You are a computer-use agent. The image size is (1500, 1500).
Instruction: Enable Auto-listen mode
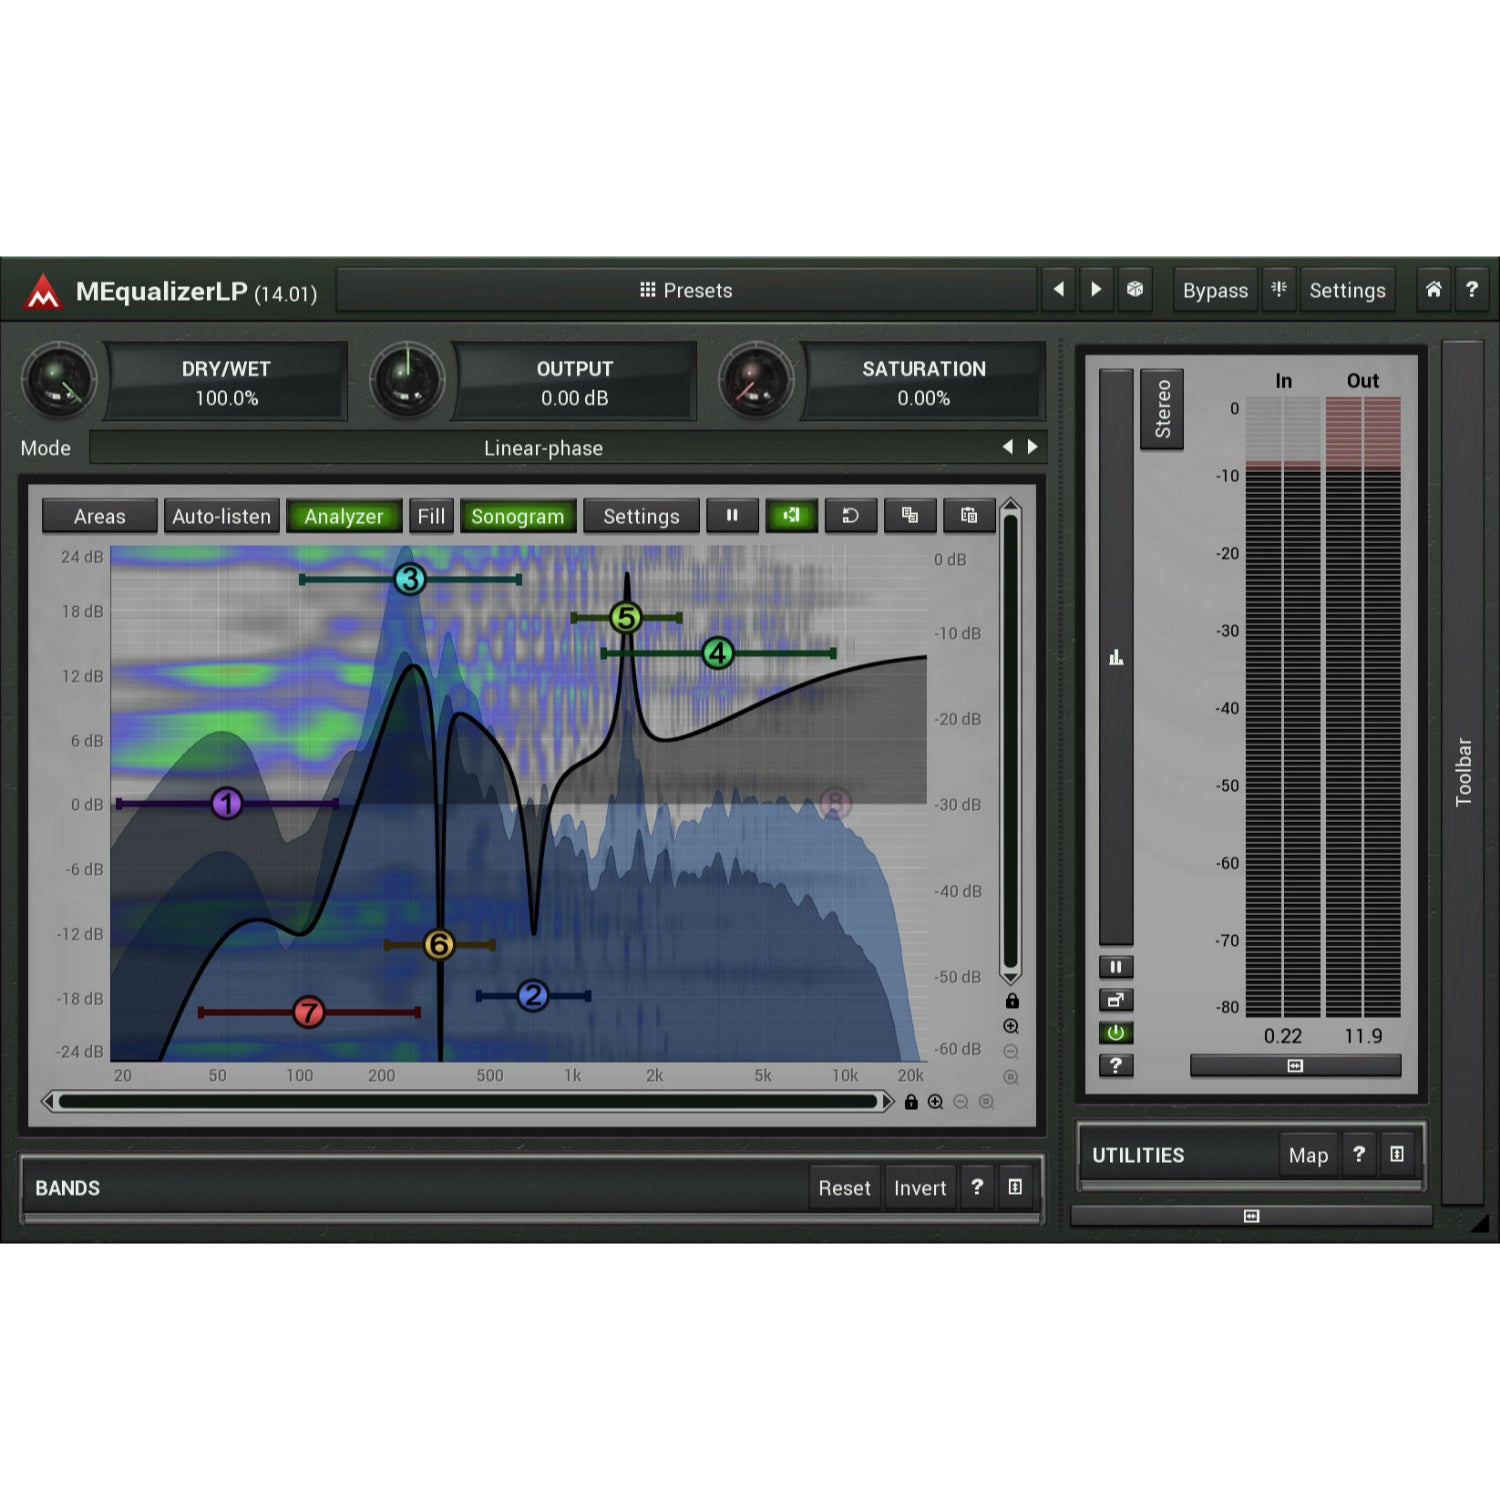click(222, 516)
